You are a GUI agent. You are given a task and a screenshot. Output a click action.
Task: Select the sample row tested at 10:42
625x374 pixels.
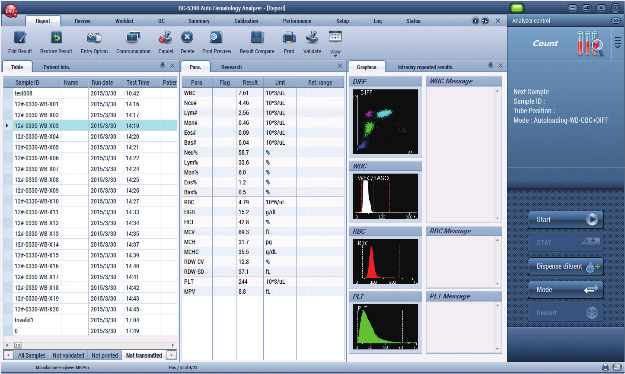pos(90,93)
